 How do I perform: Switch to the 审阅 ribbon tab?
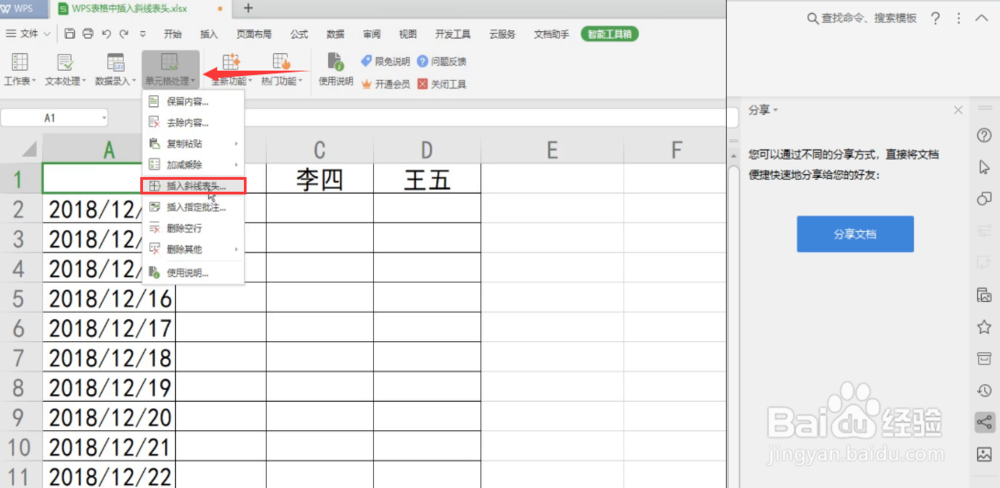pyautogui.click(x=372, y=34)
